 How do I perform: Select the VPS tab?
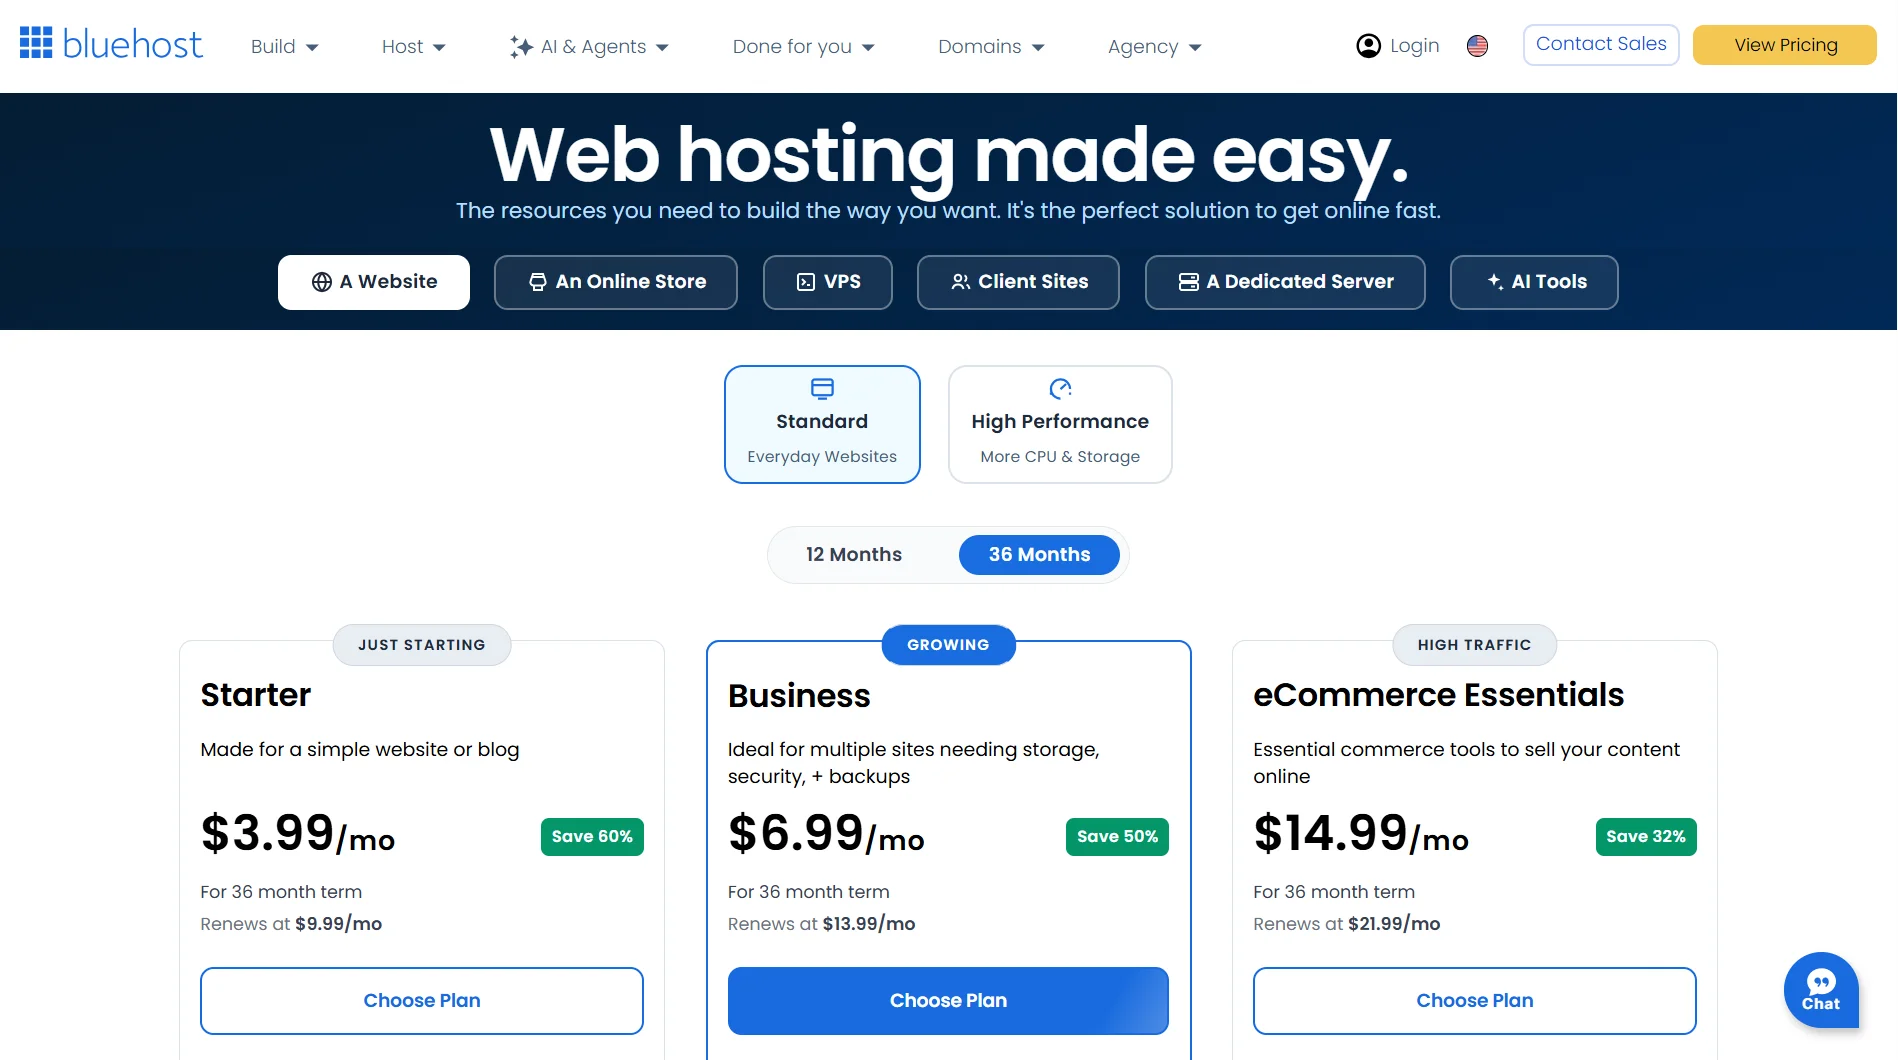[x=828, y=282]
